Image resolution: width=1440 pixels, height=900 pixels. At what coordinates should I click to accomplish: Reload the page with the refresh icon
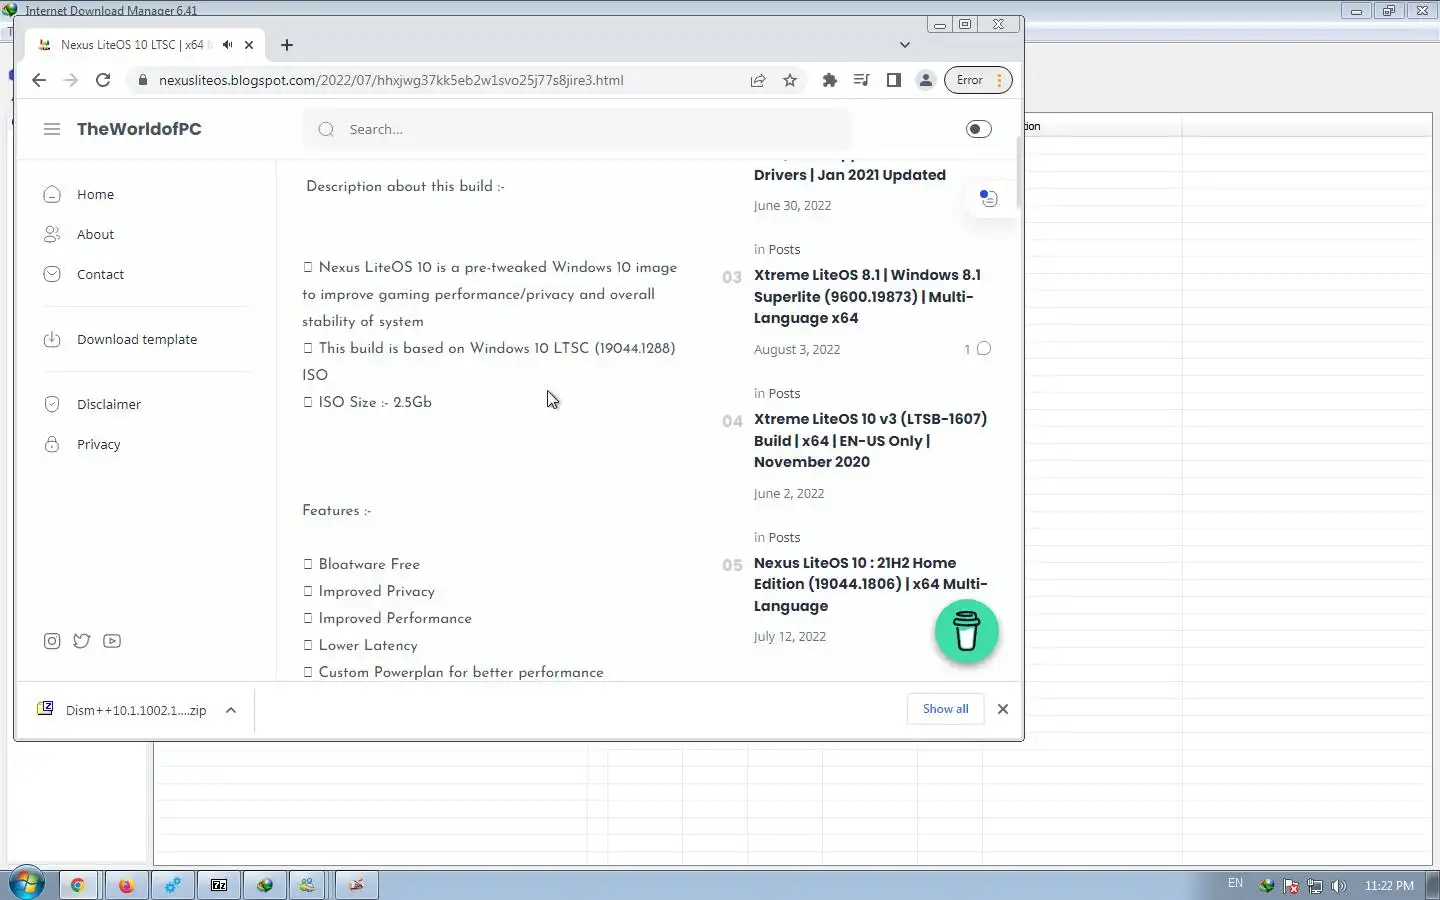(103, 80)
